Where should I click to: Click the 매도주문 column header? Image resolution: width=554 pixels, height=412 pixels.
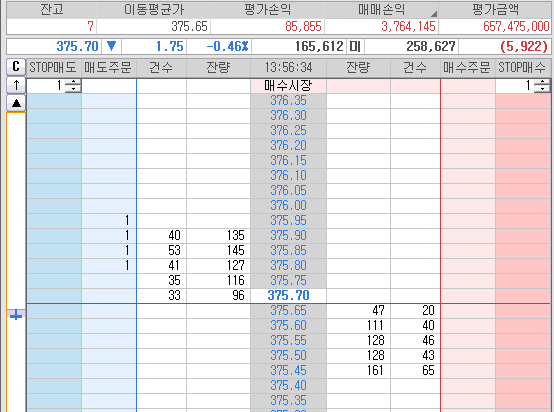(x=108, y=67)
